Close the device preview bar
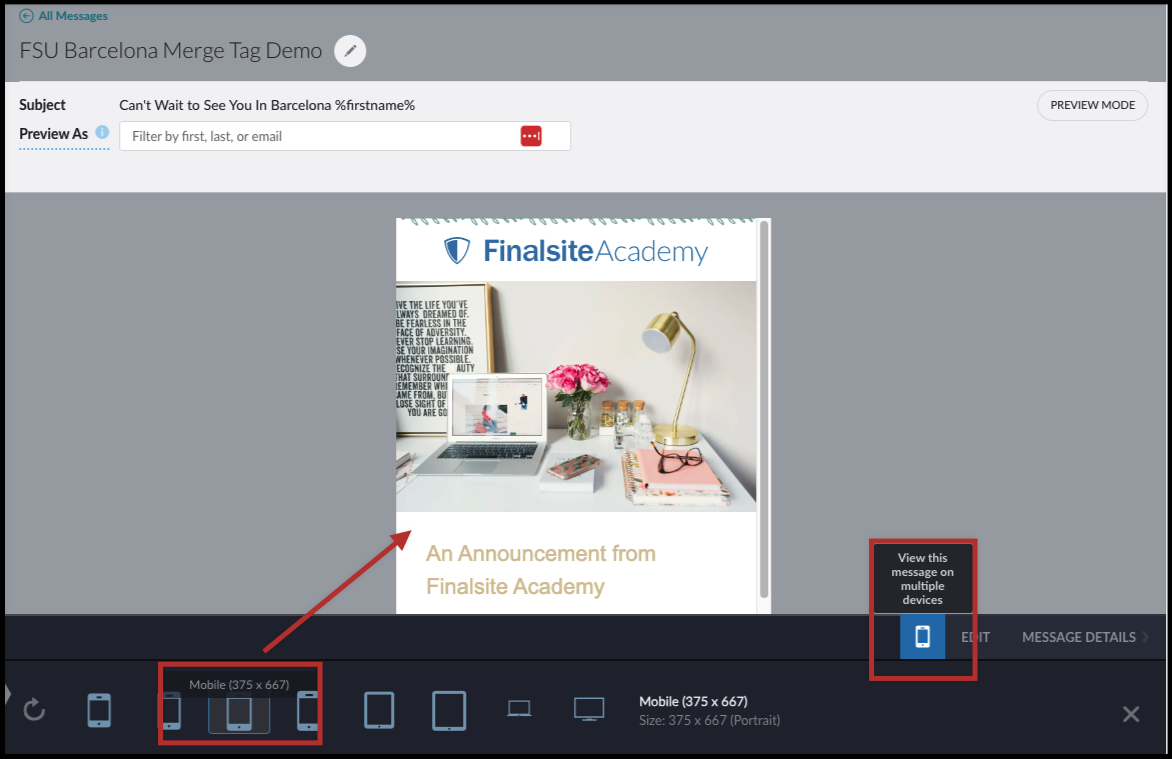Image resolution: width=1172 pixels, height=759 pixels. tap(1131, 714)
